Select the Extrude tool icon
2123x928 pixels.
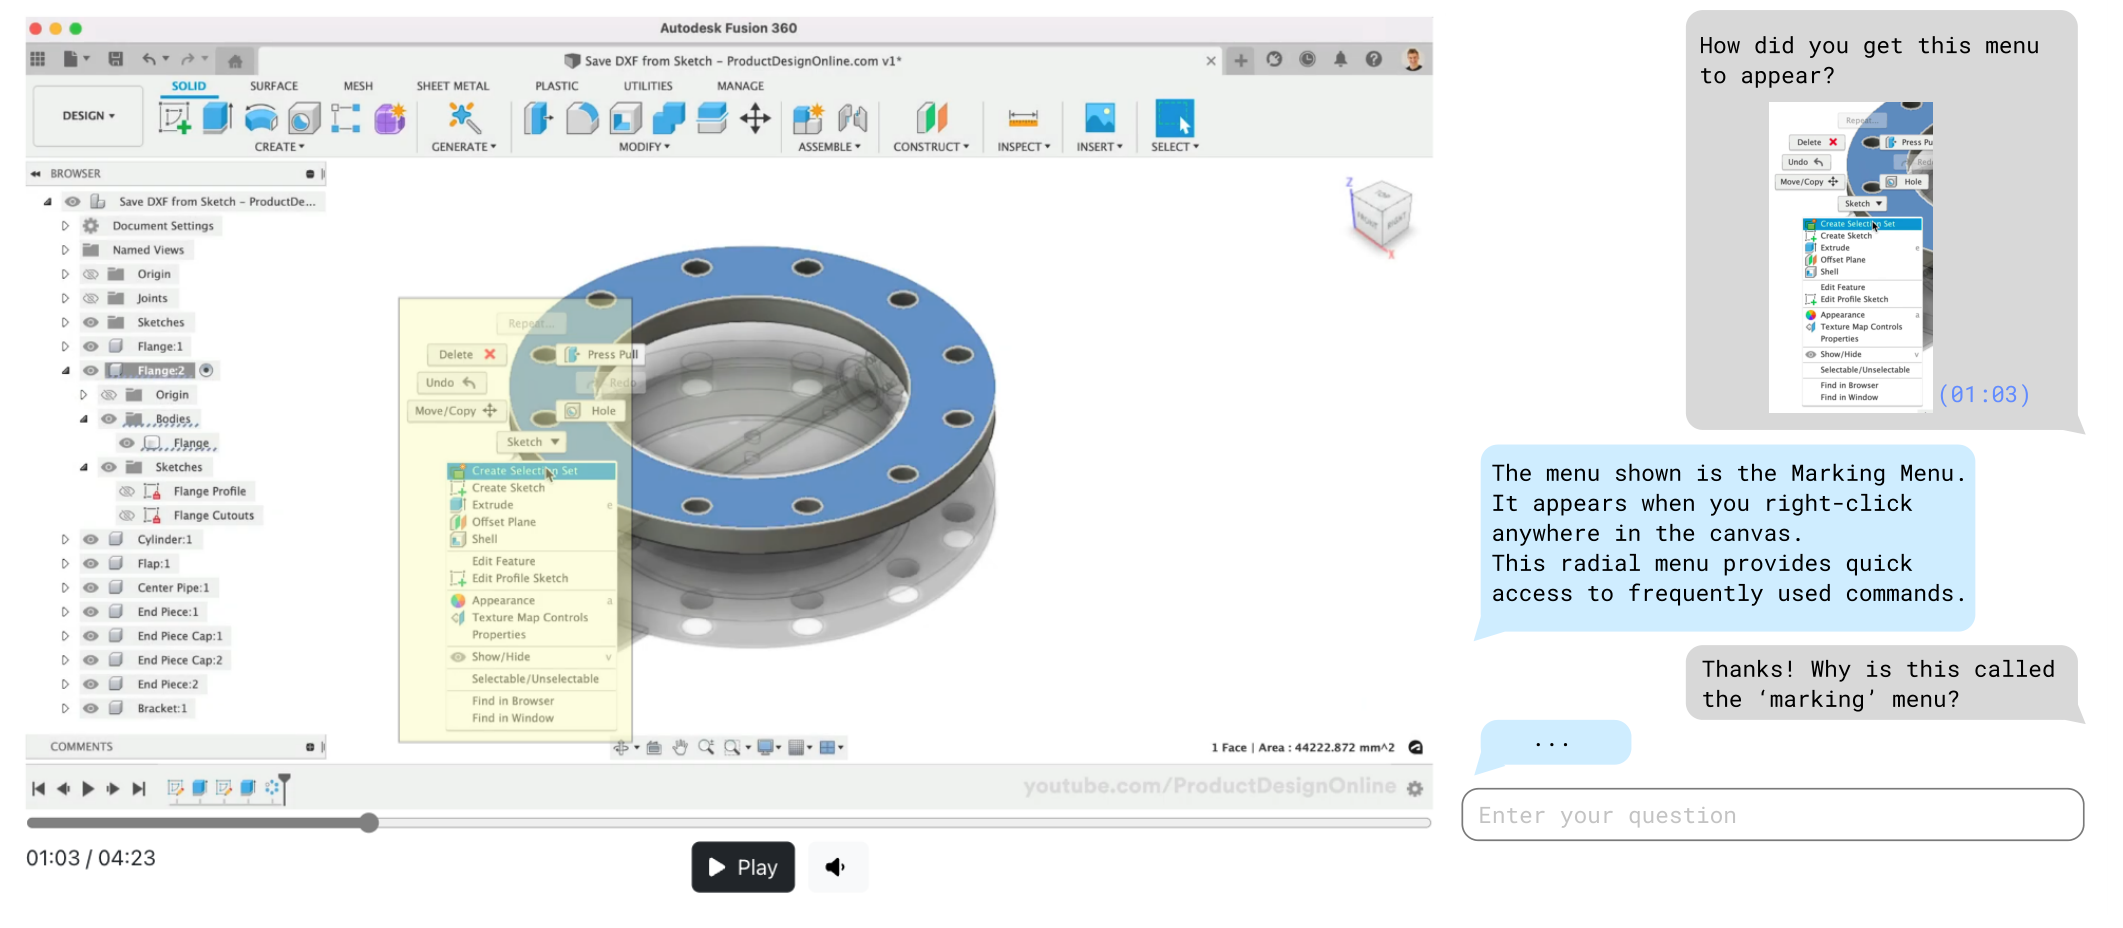tap(217, 118)
